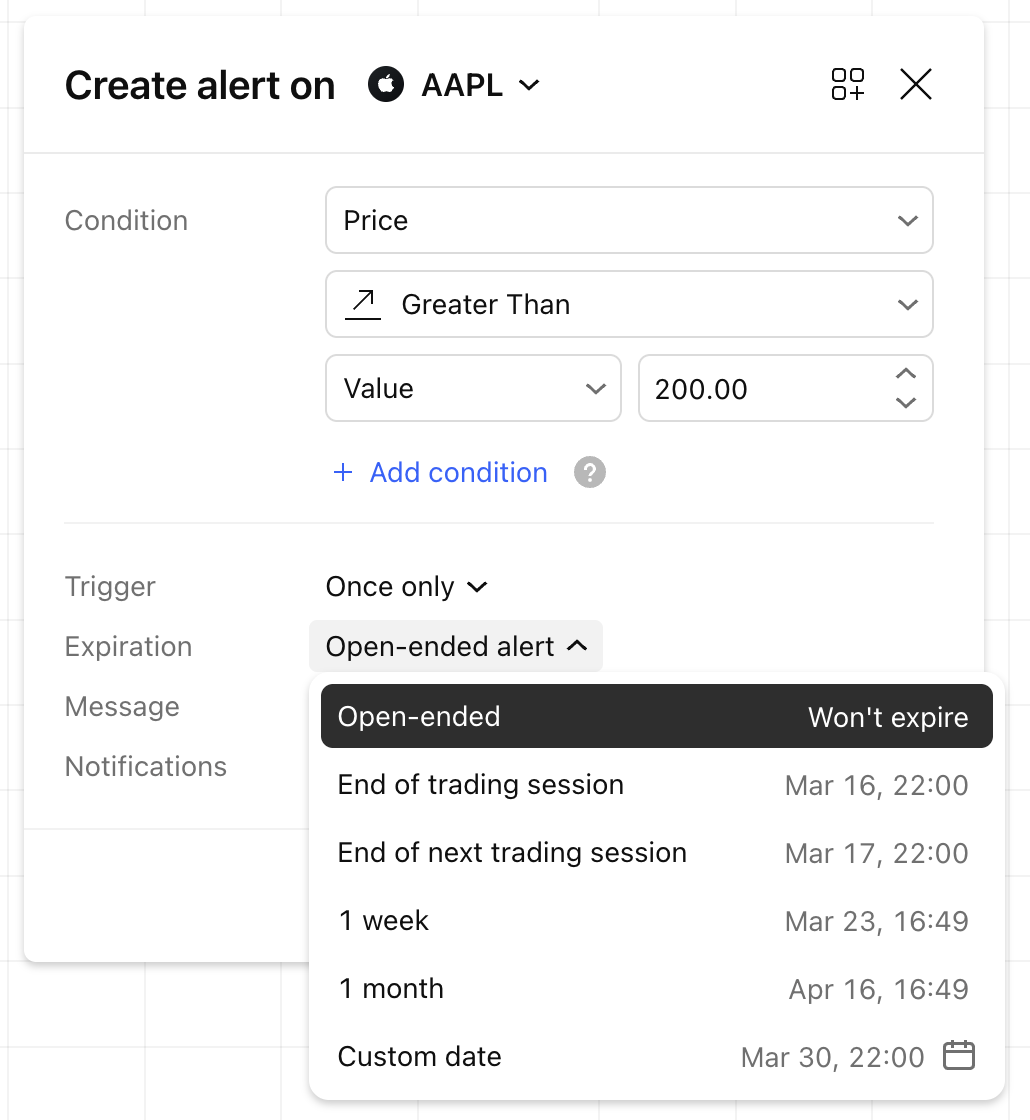Expand the Price condition dropdown

pos(629,220)
